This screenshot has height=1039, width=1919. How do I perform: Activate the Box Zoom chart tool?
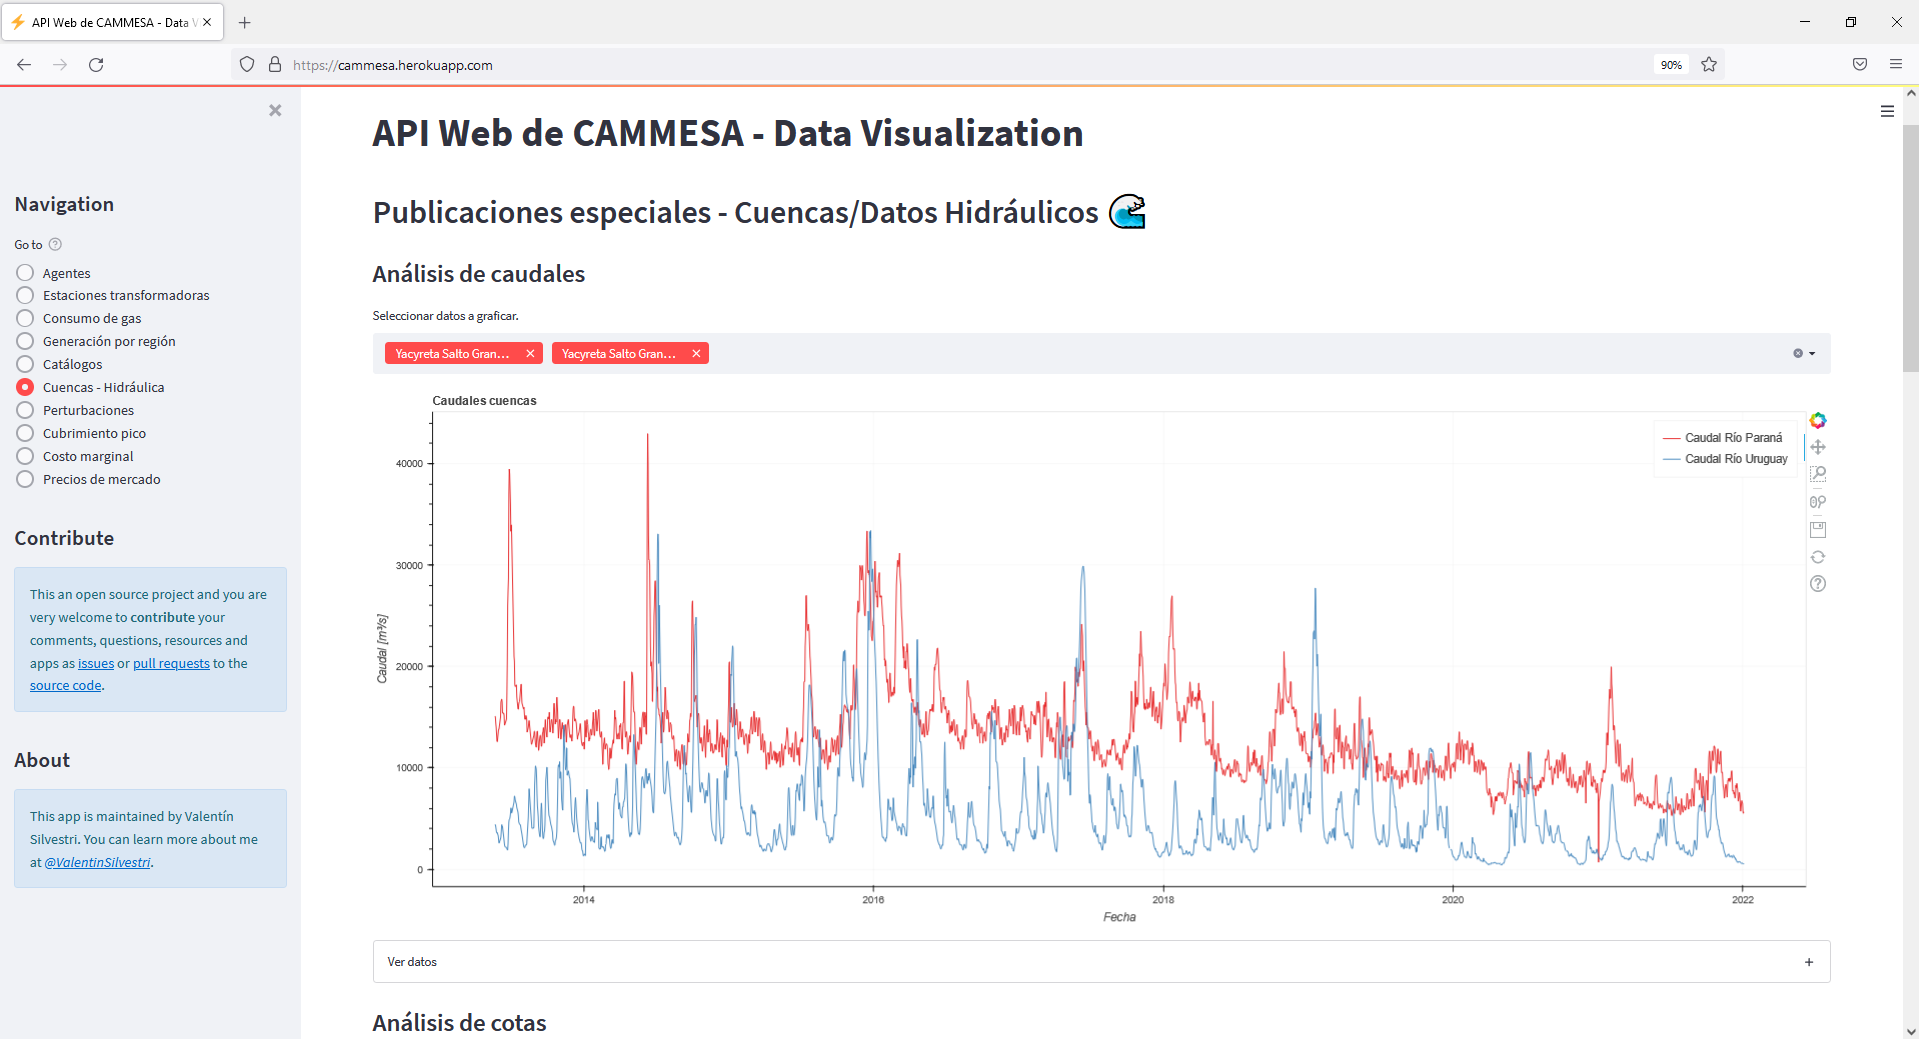[1818, 474]
